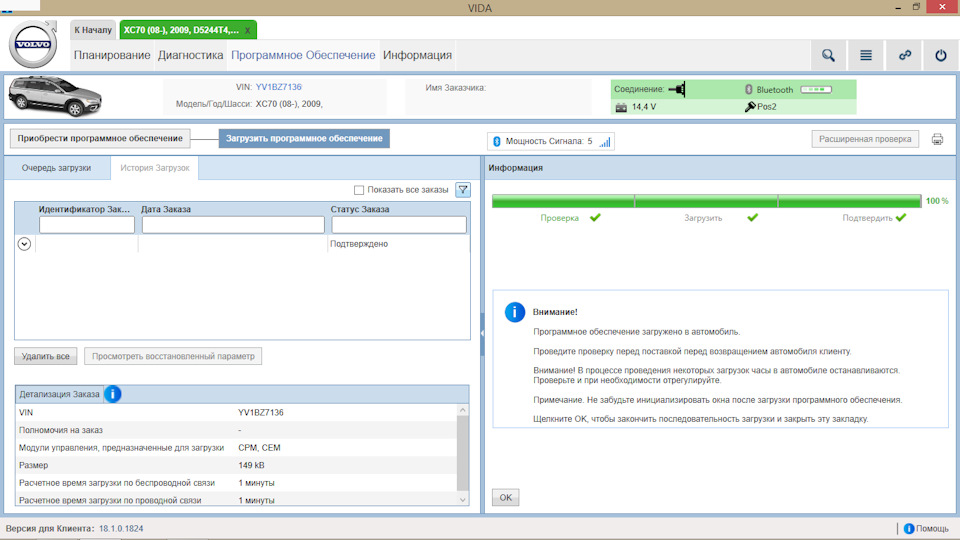Open the Планирование menu tab

pyautogui.click(x=112, y=55)
